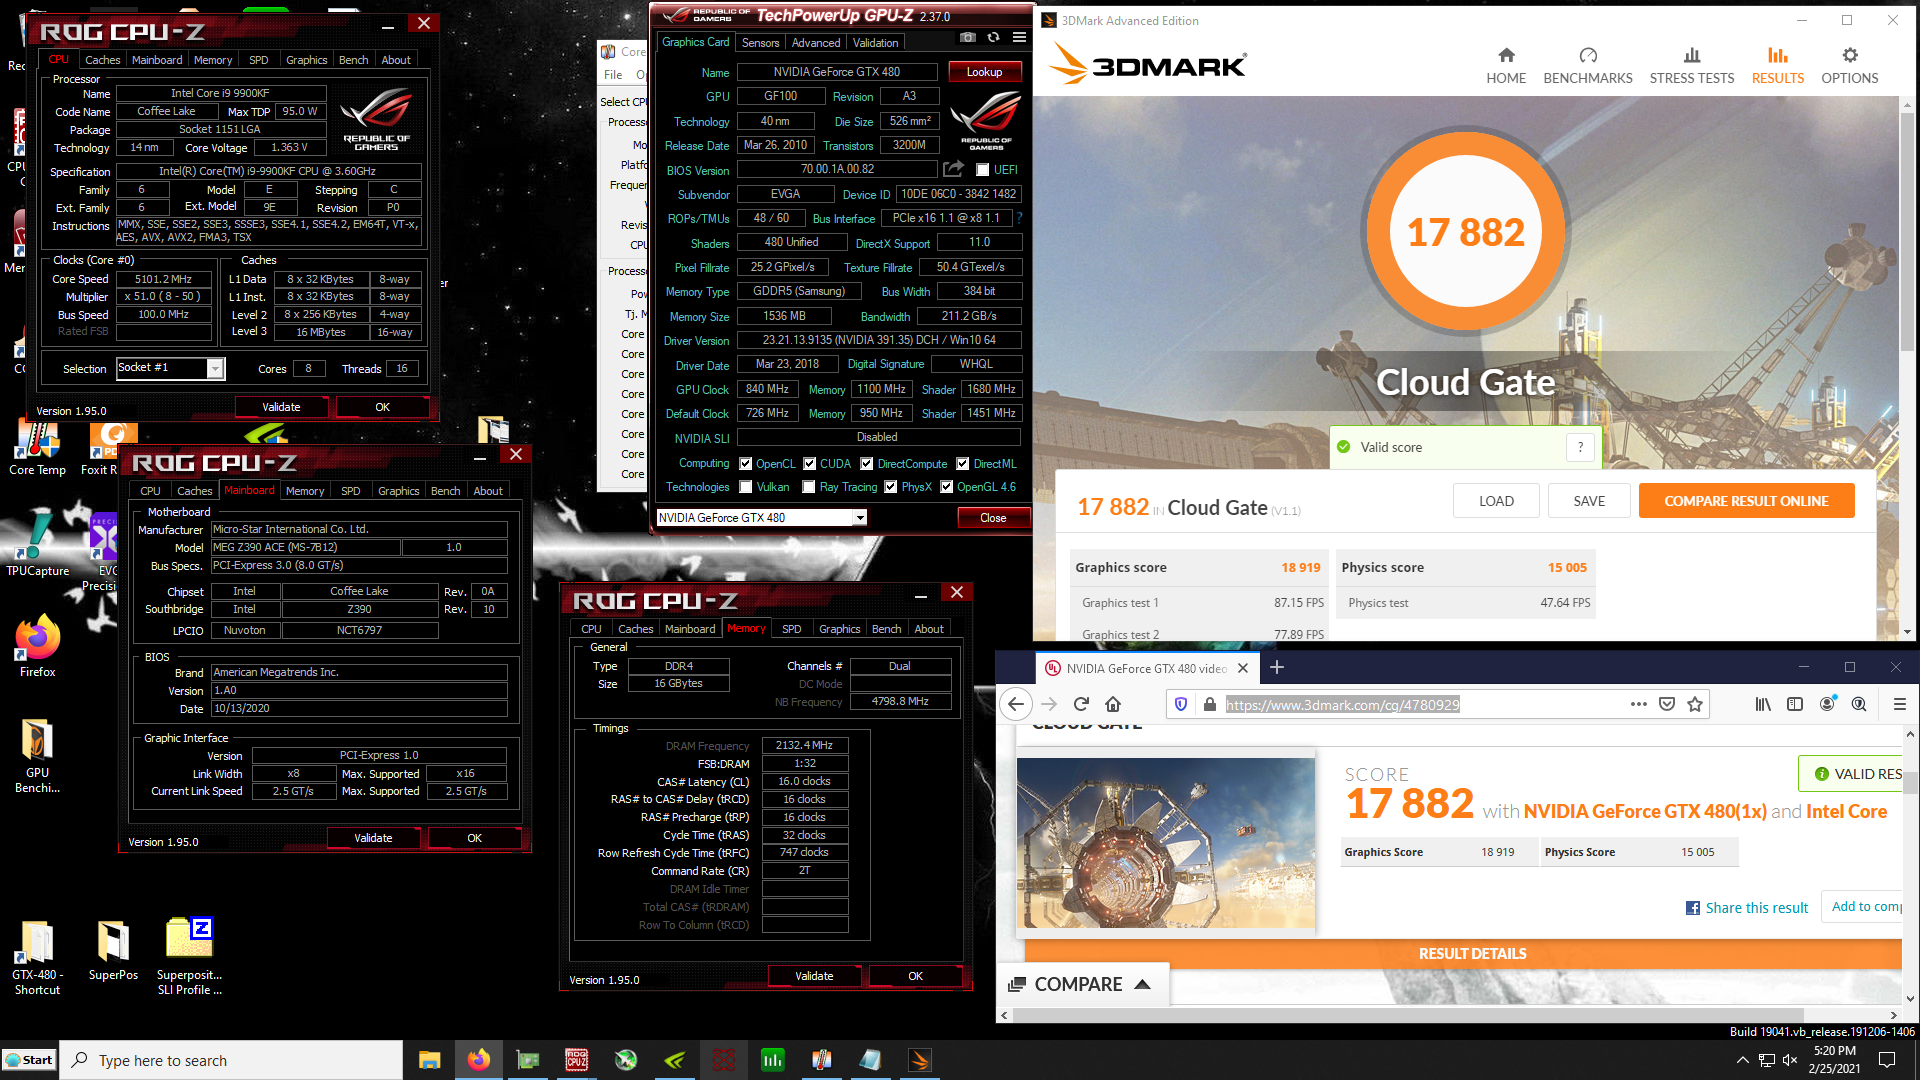Open 3DMark OPTIONS gear section
This screenshot has height=1080, width=1920.
tap(1850, 66)
